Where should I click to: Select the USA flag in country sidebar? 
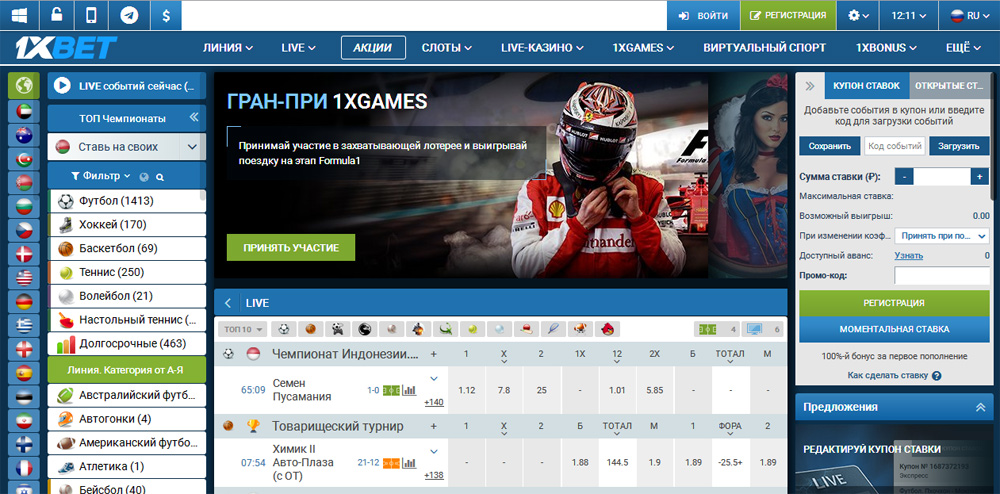(x=24, y=278)
